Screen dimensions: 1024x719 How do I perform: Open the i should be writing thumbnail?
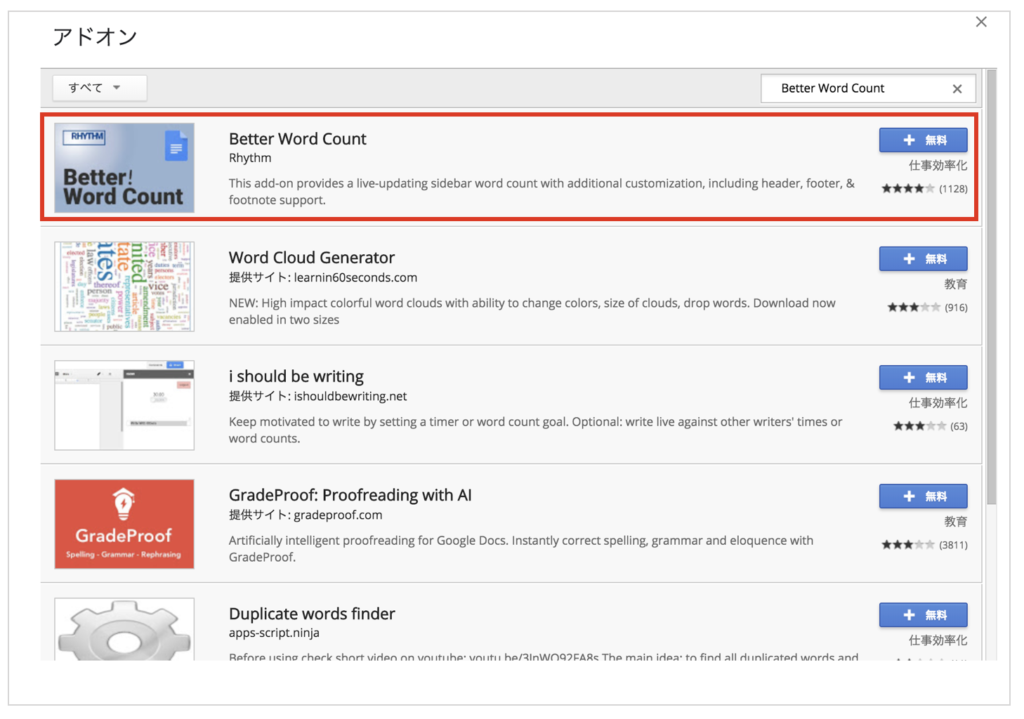pyautogui.click(x=124, y=405)
